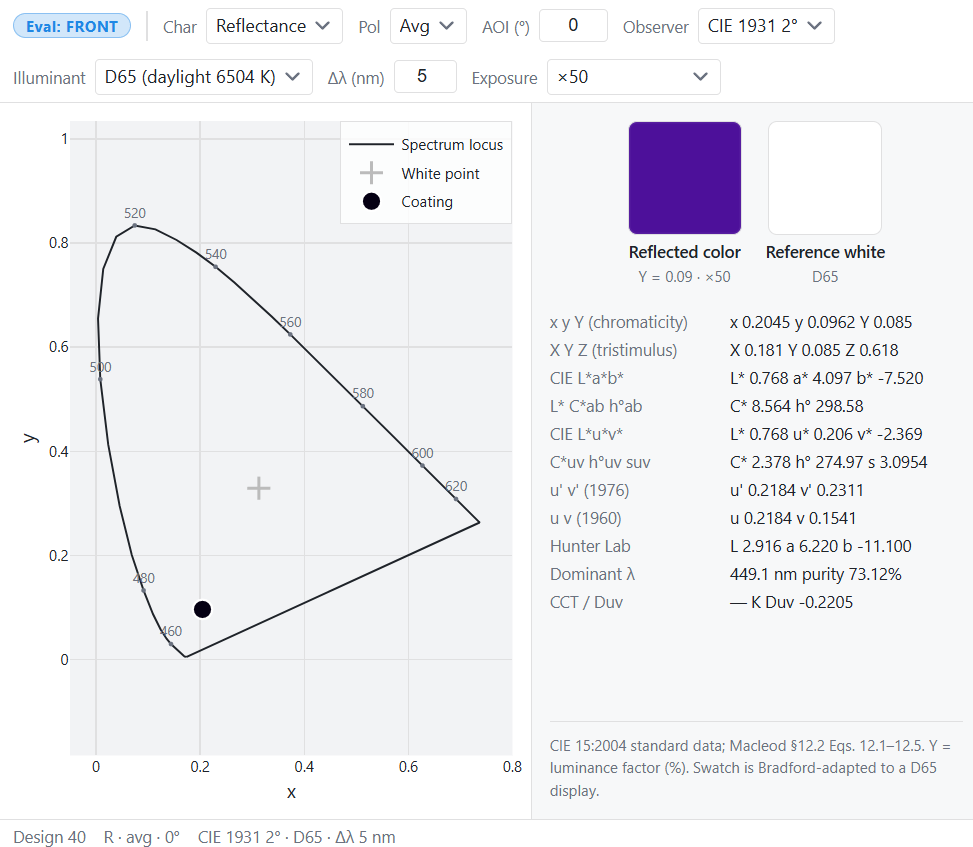The width and height of the screenshot is (973, 847).
Task: Toggle White point legend entry
Action: coord(419,173)
